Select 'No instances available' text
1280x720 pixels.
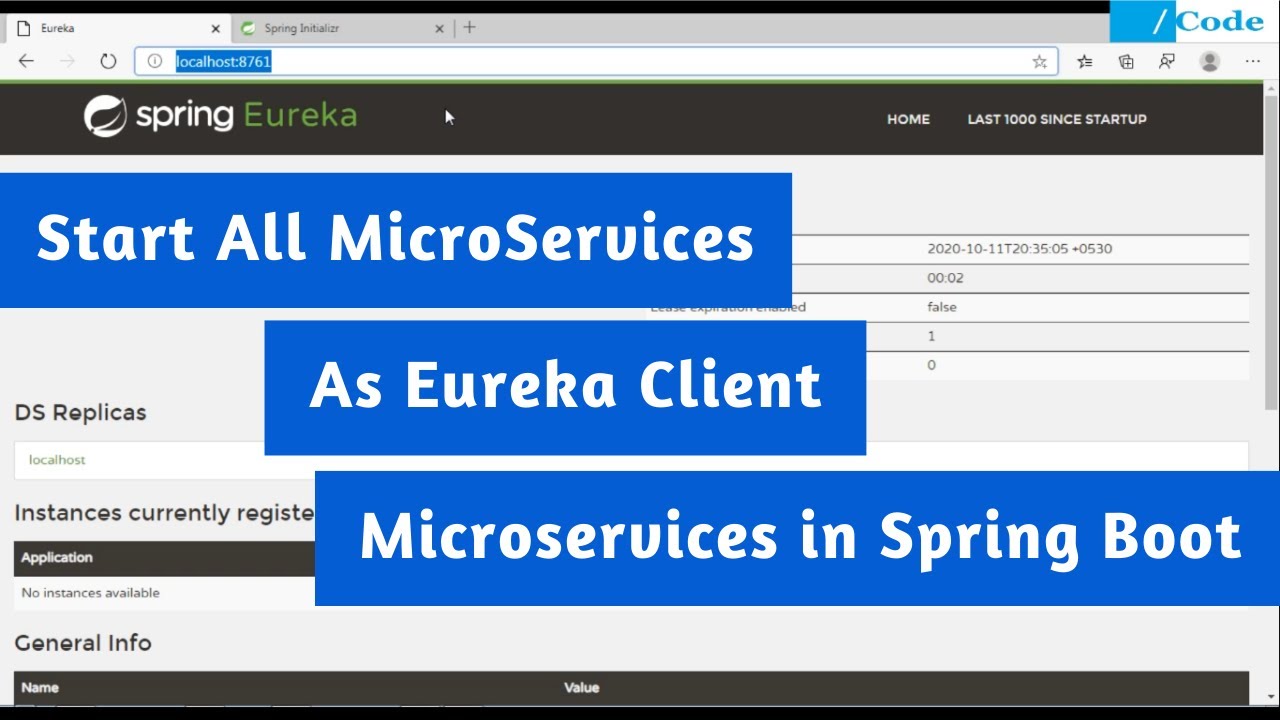(x=90, y=593)
